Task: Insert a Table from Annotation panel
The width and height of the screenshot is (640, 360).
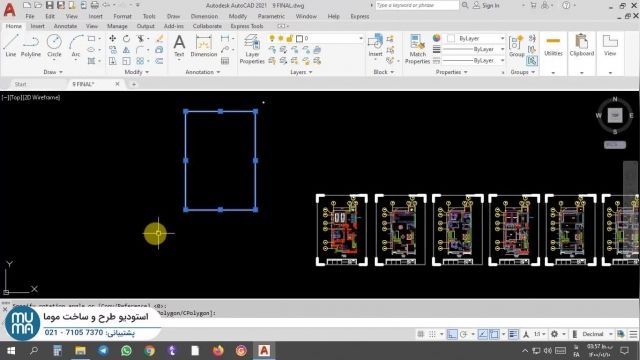Action: 225,61
